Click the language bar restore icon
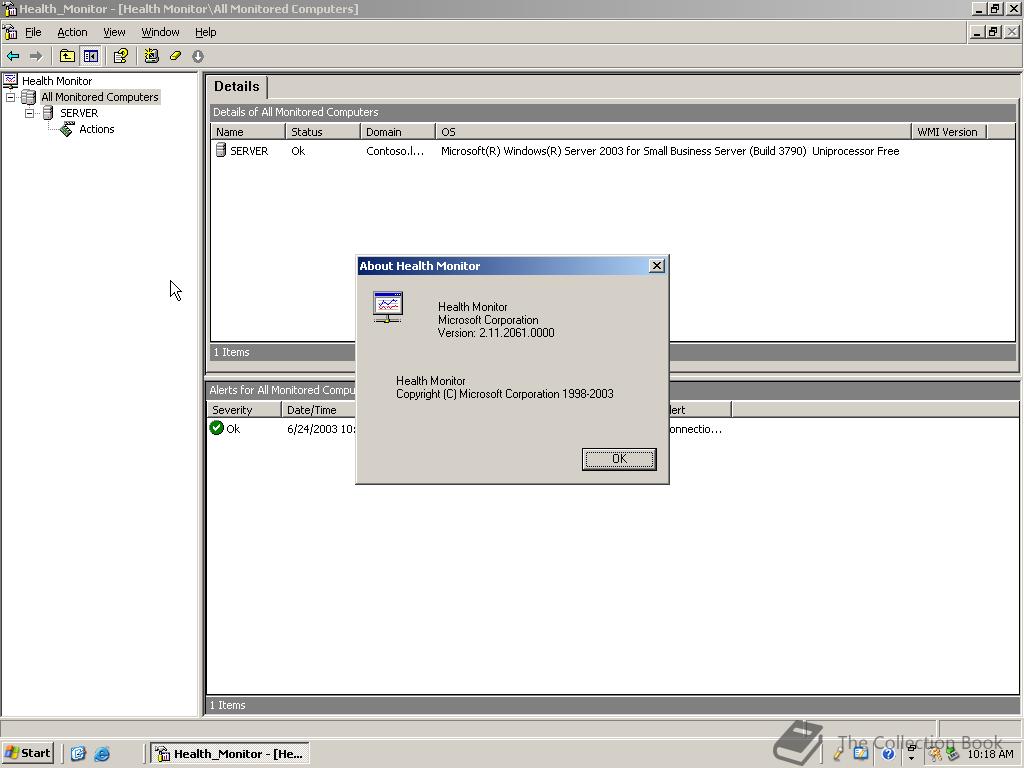The height and width of the screenshot is (768, 1024). [912, 748]
